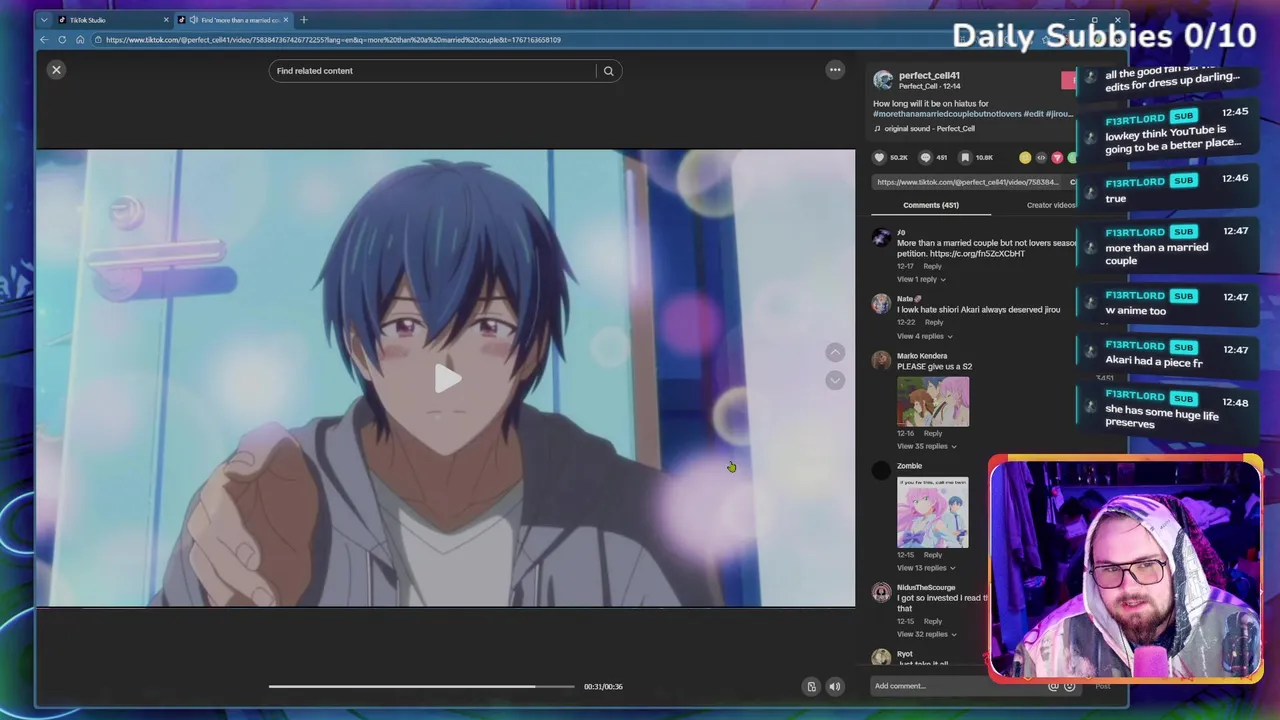
Task: Reply to Zombie's comment
Action: coord(933,554)
